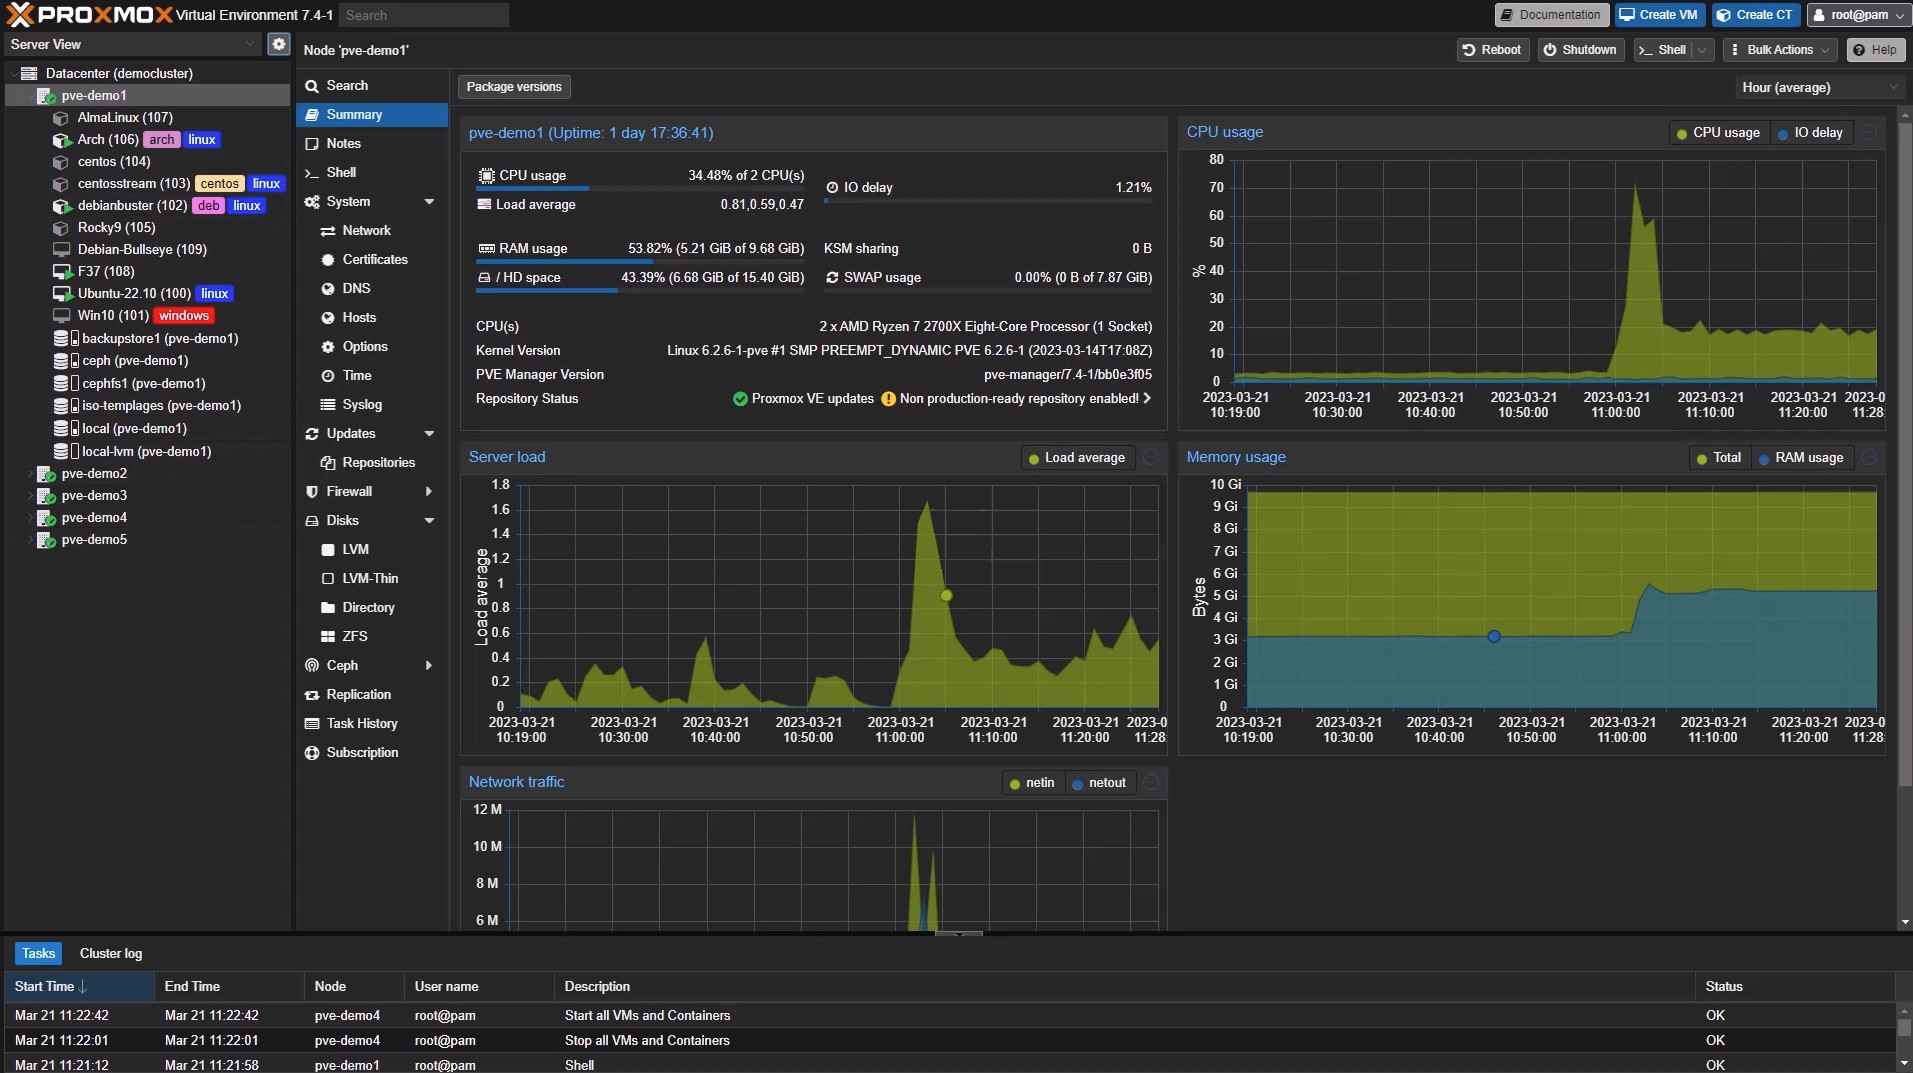Viewport: 1913px width, 1073px height.
Task: Open the server view settings gear
Action: point(279,44)
